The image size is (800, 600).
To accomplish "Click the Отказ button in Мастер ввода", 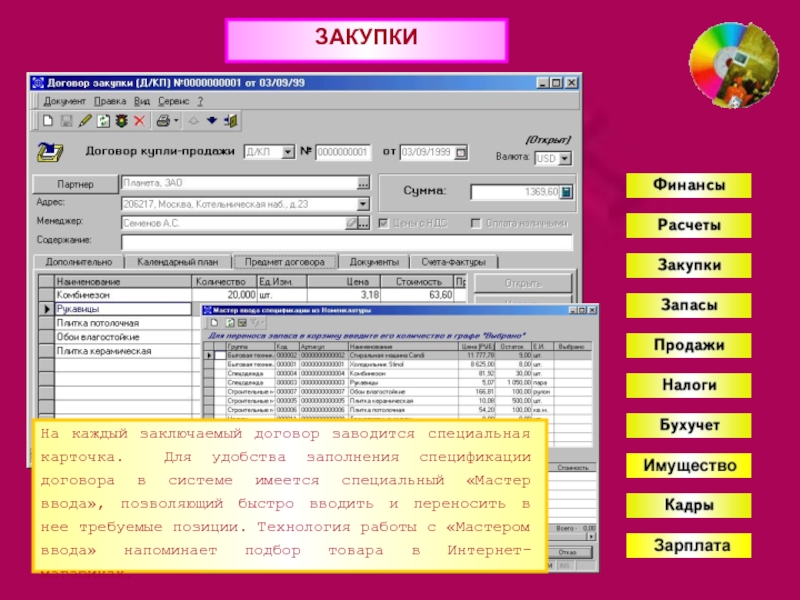I will click(568, 552).
